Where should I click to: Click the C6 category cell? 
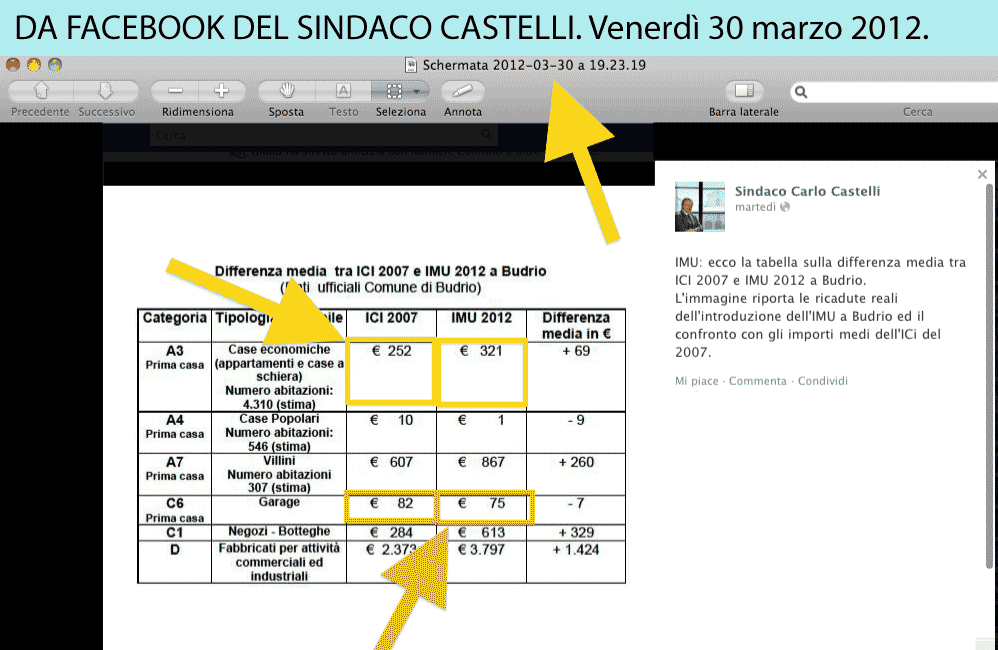(174, 509)
